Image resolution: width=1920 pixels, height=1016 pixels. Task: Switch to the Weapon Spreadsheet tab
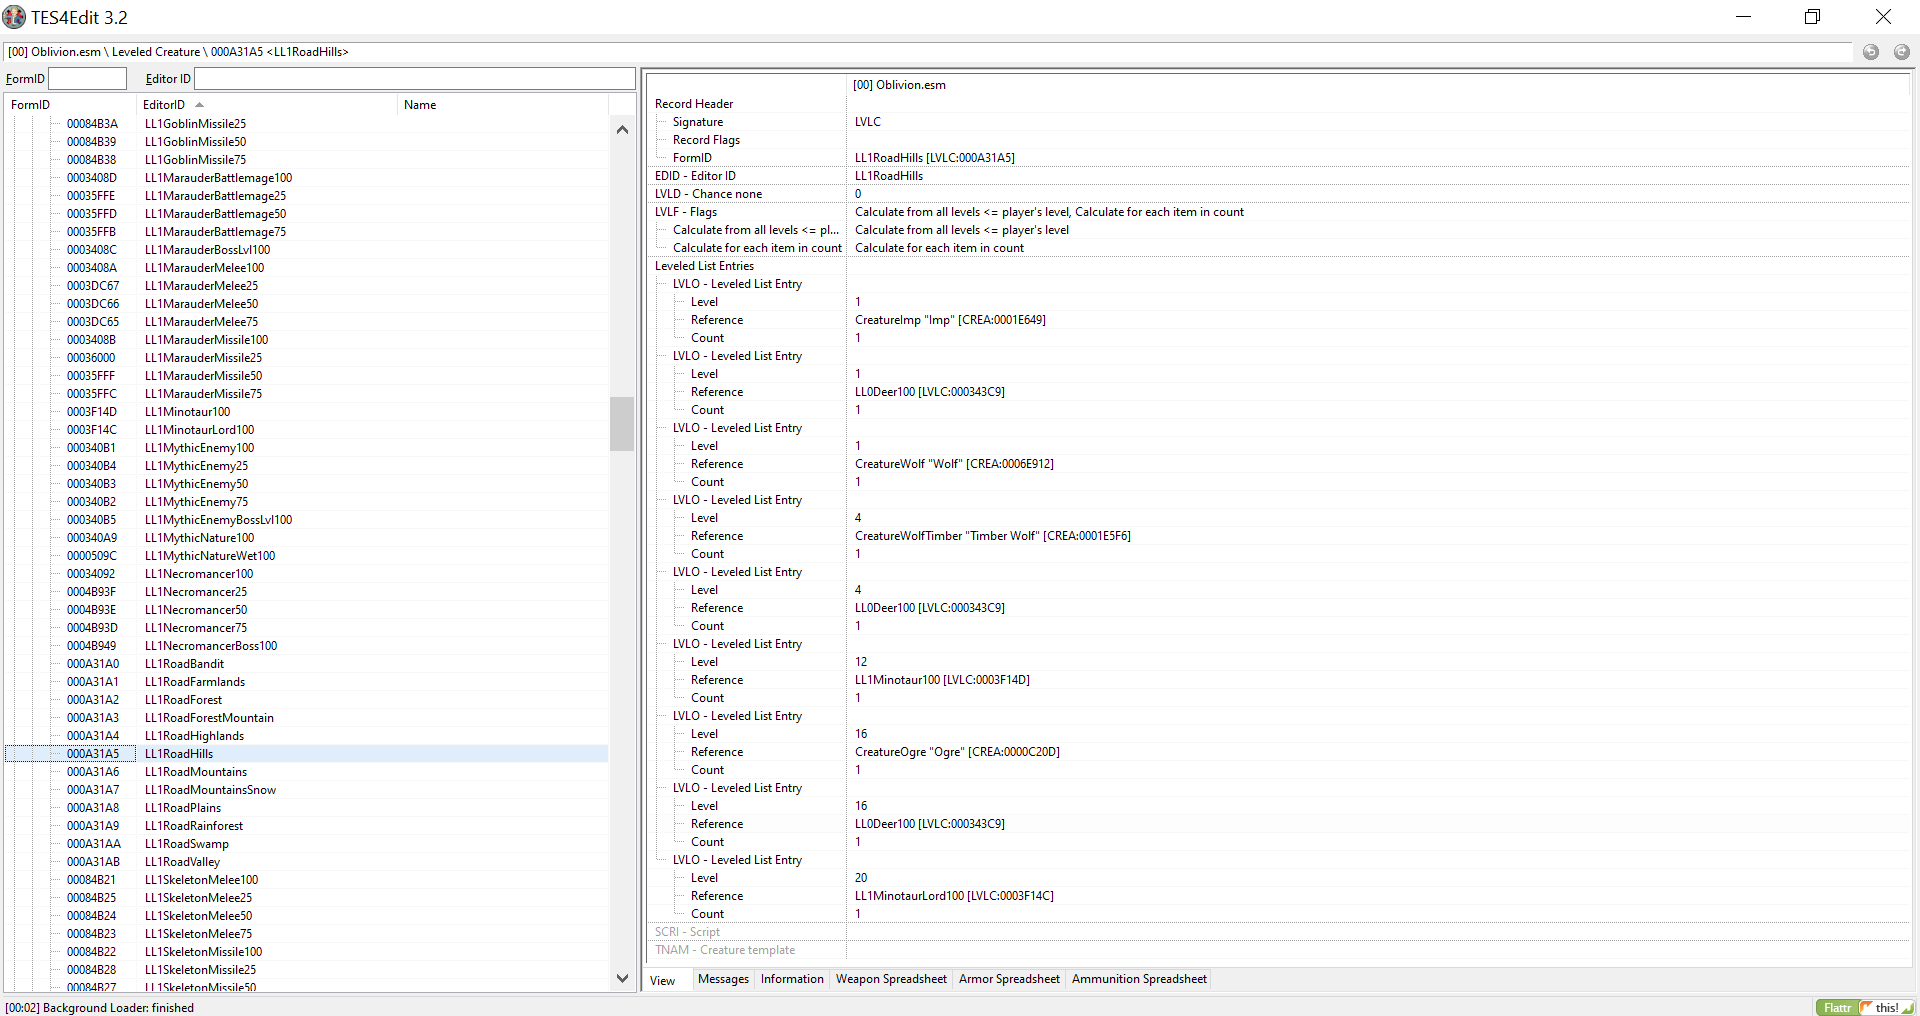[x=891, y=980]
